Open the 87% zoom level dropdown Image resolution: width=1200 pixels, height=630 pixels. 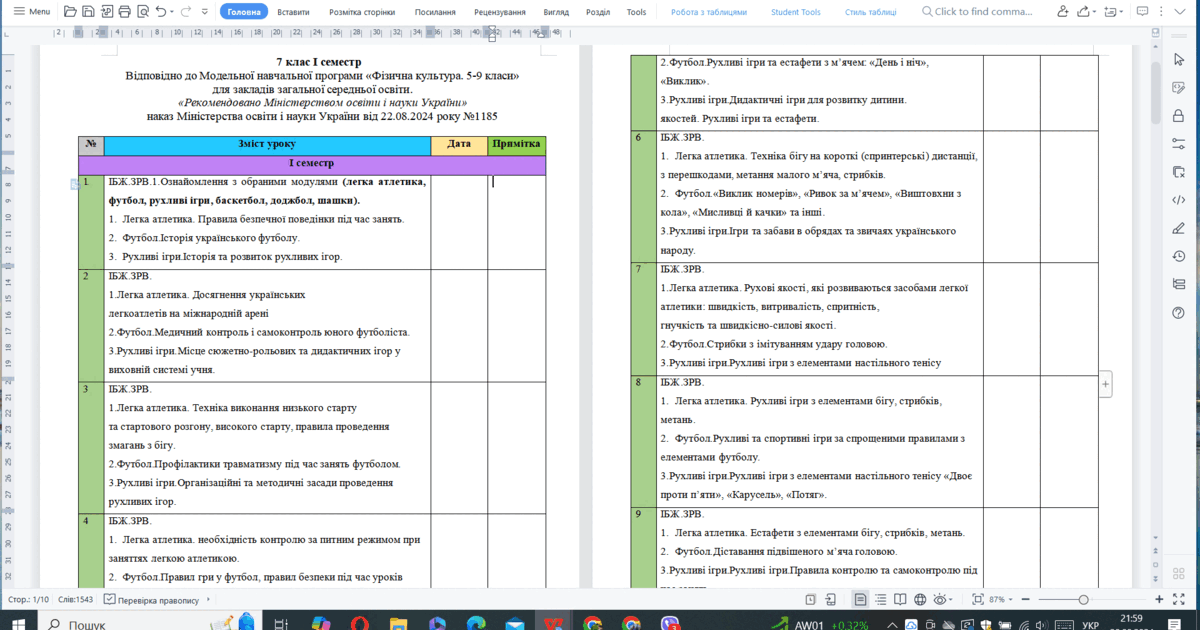[x=1000, y=600]
